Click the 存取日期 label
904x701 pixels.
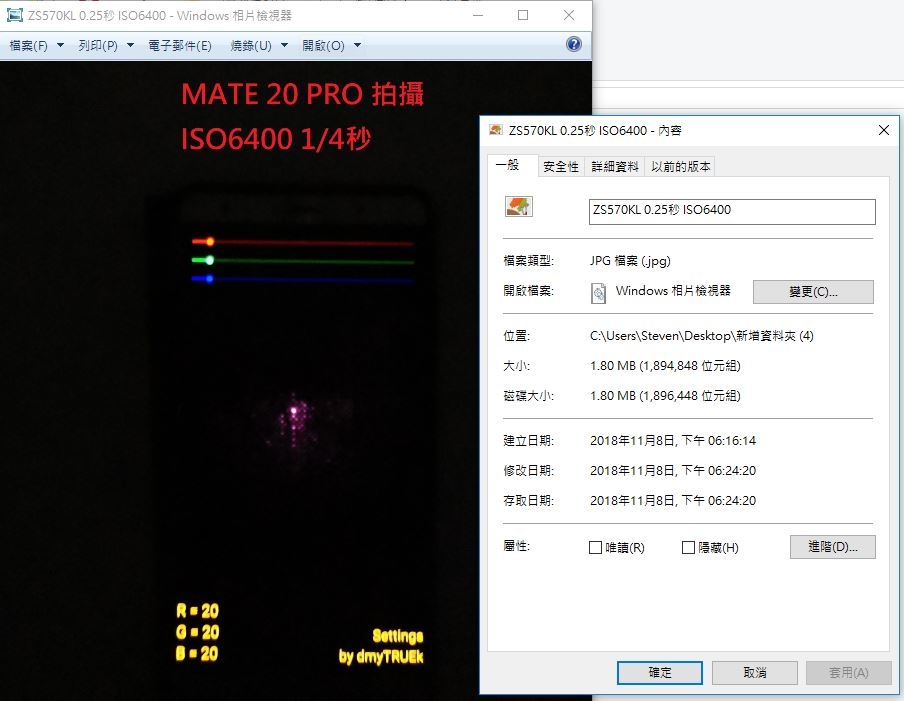[529, 500]
